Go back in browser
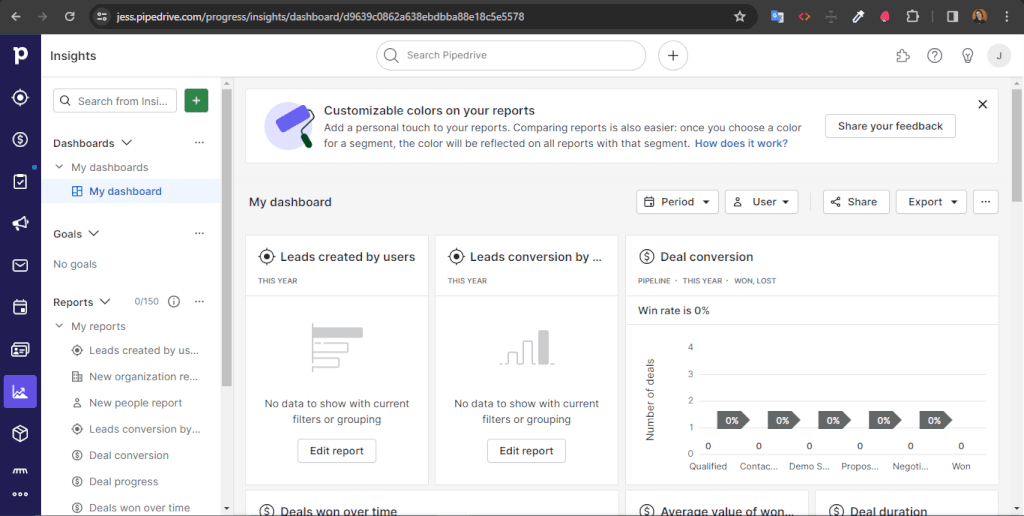Viewport: 1024px width, 516px height. coord(16,16)
